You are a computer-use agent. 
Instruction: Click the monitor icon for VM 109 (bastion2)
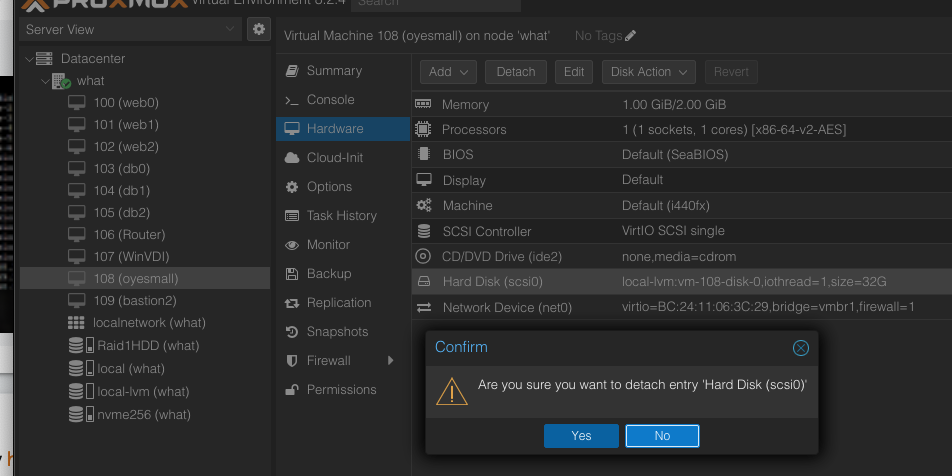[76, 300]
